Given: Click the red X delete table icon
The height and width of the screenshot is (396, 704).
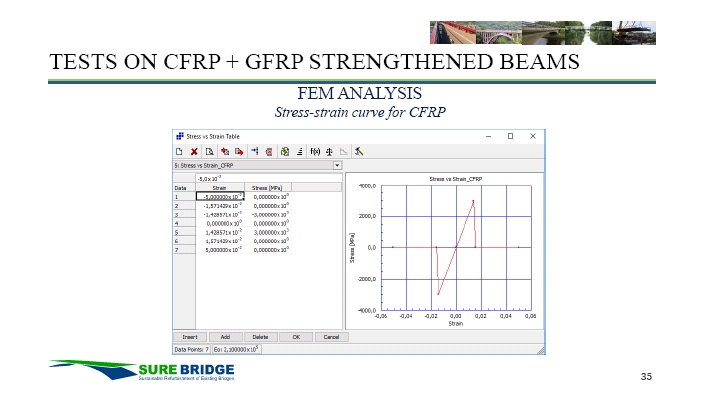Looking at the screenshot, I should [x=194, y=152].
